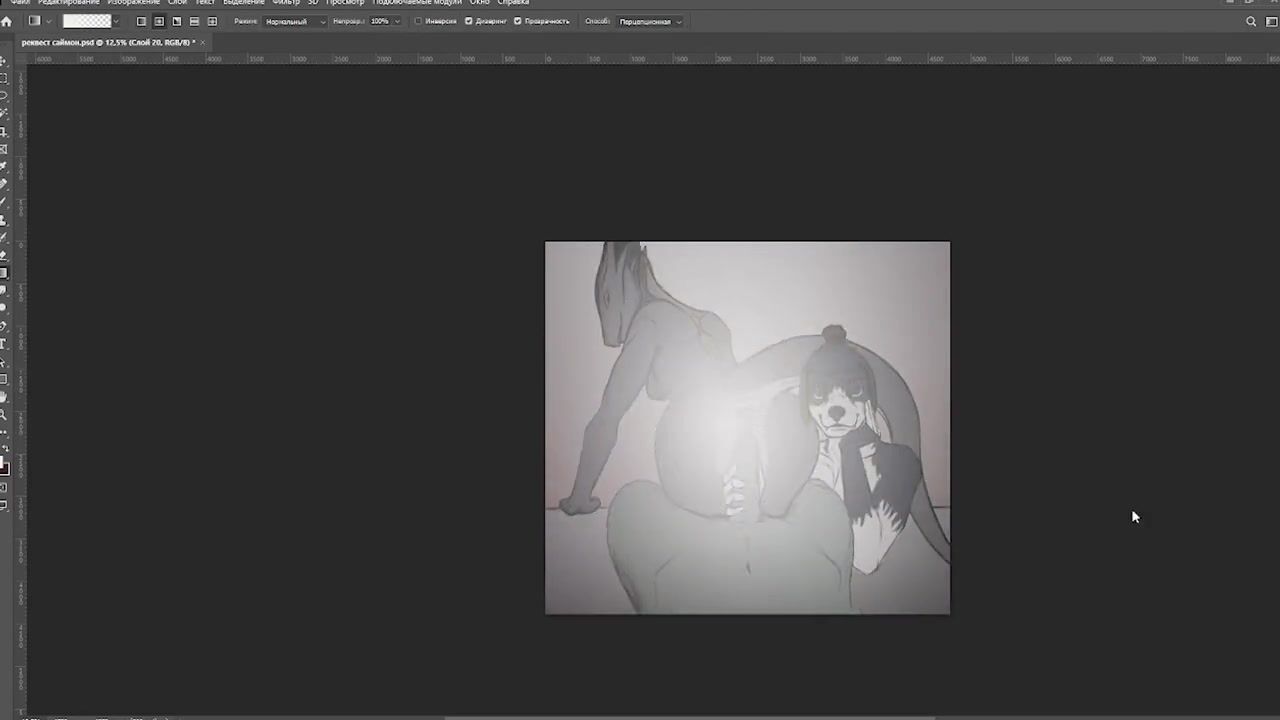This screenshot has height=720, width=1280.
Task: Click the gradient preview swatch
Action: 87,21
